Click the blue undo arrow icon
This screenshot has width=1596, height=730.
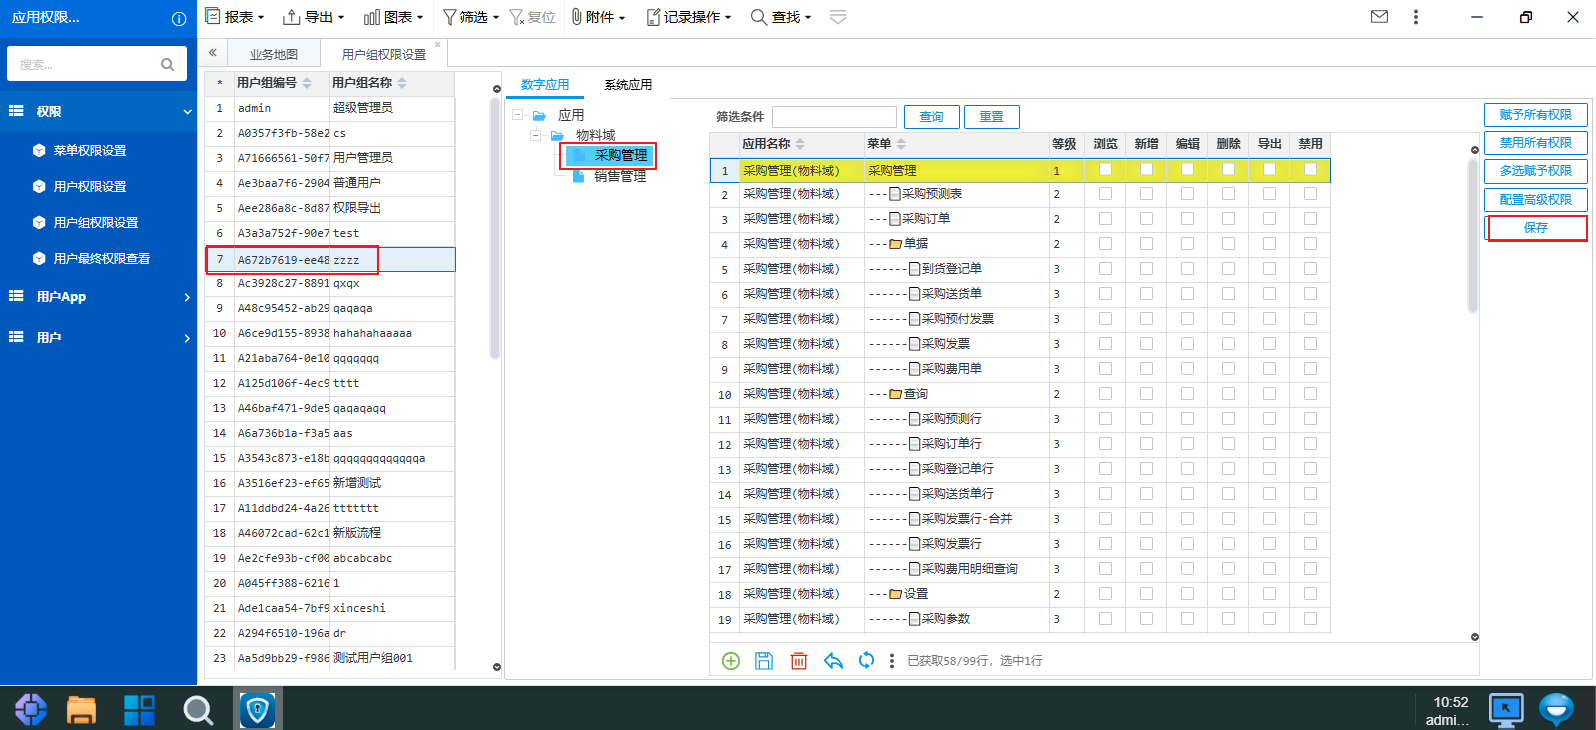click(833, 661)
